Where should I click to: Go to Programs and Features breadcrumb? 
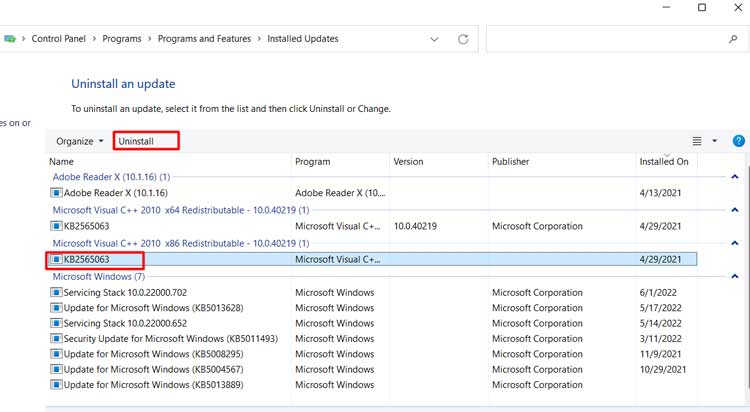pos(204,39)
